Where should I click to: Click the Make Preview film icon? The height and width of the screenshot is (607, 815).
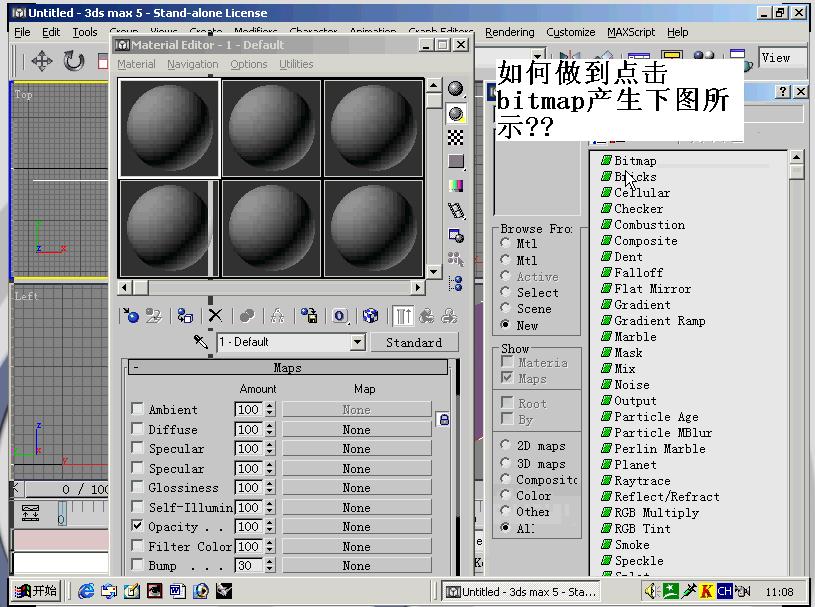pos(456,210)
